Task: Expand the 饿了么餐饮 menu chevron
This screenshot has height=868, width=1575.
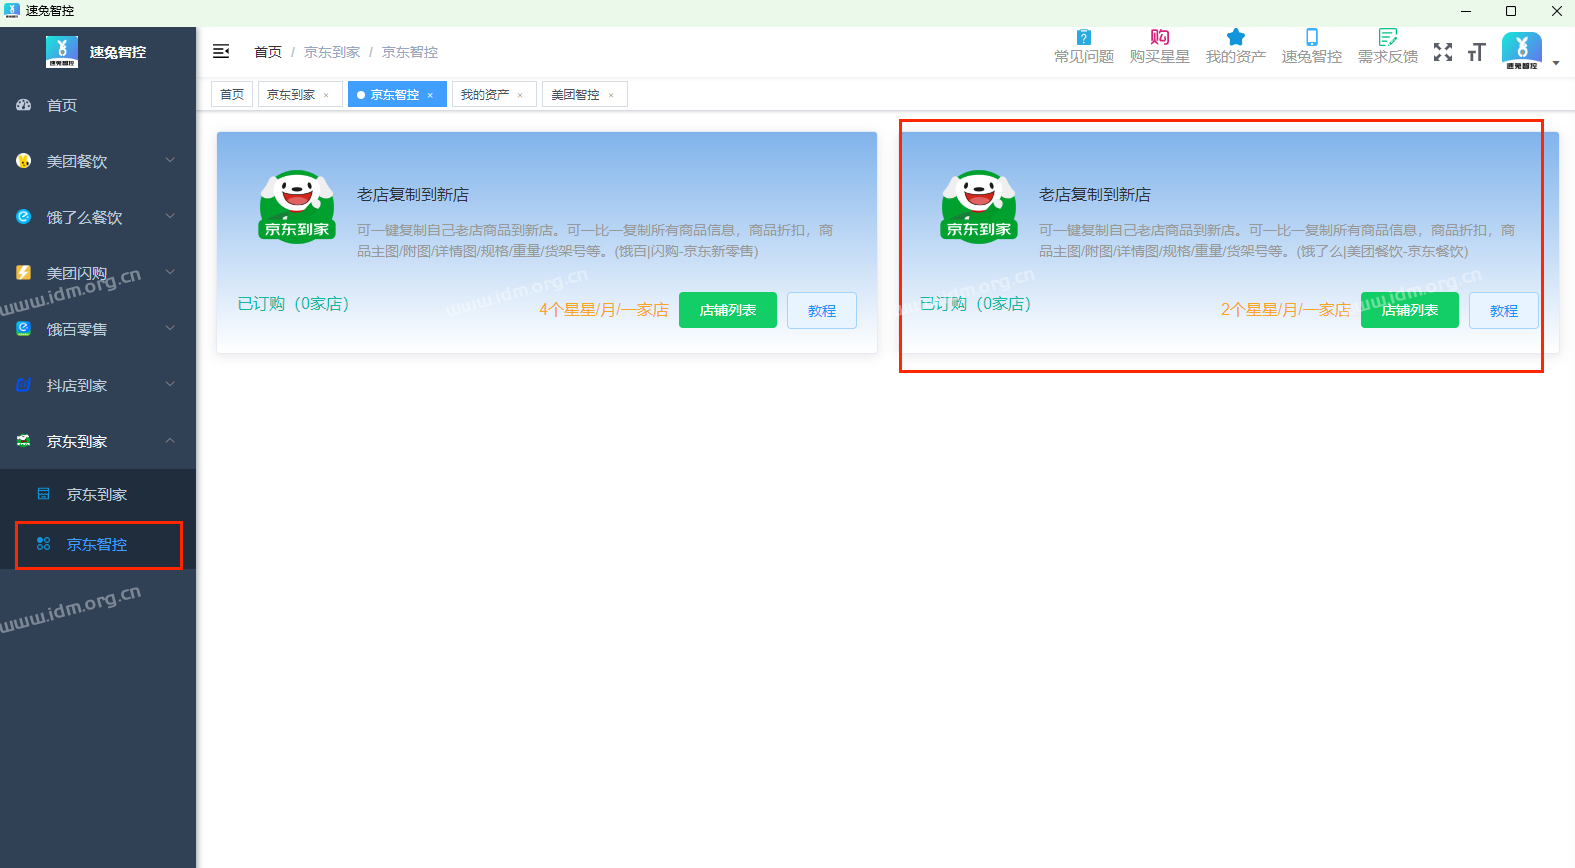Action: pyautogui.click(x=170, y=216)
